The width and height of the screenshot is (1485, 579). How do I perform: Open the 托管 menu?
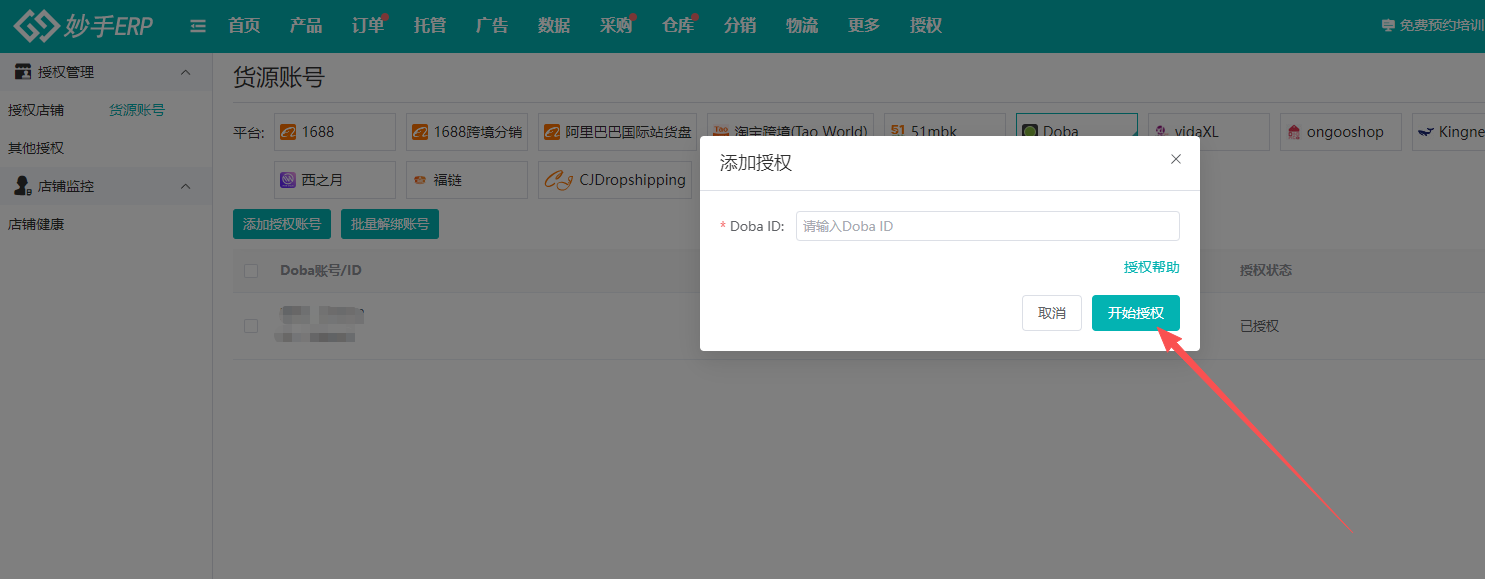[430, 26]
